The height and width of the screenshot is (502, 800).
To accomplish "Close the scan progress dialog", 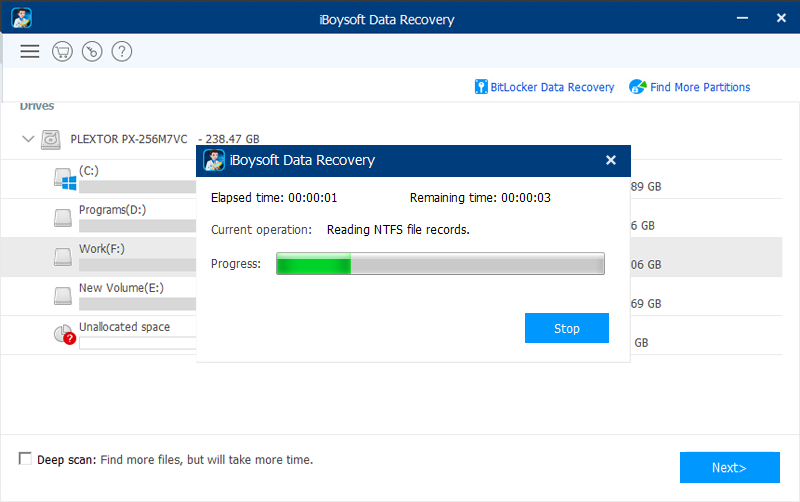I will (x=610, y=160).
